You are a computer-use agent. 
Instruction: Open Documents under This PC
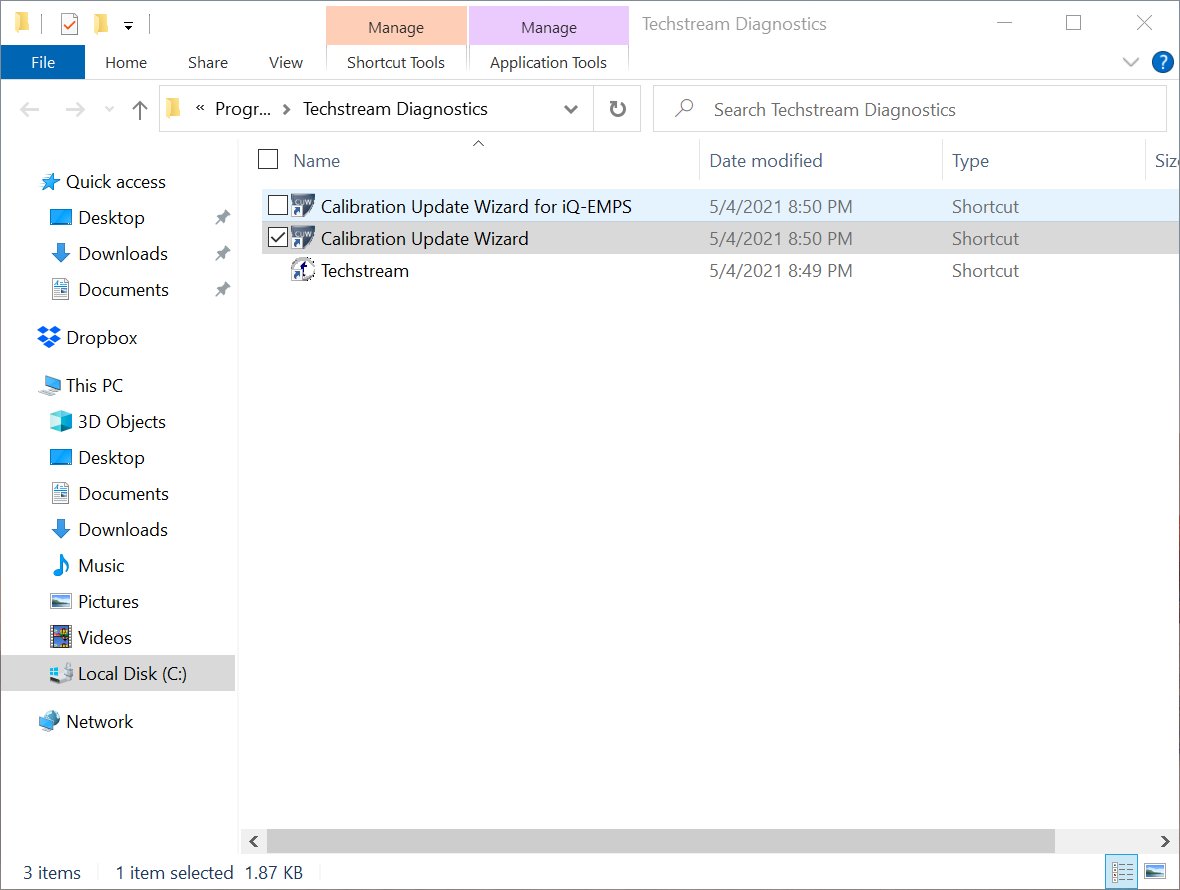[123, 494]
